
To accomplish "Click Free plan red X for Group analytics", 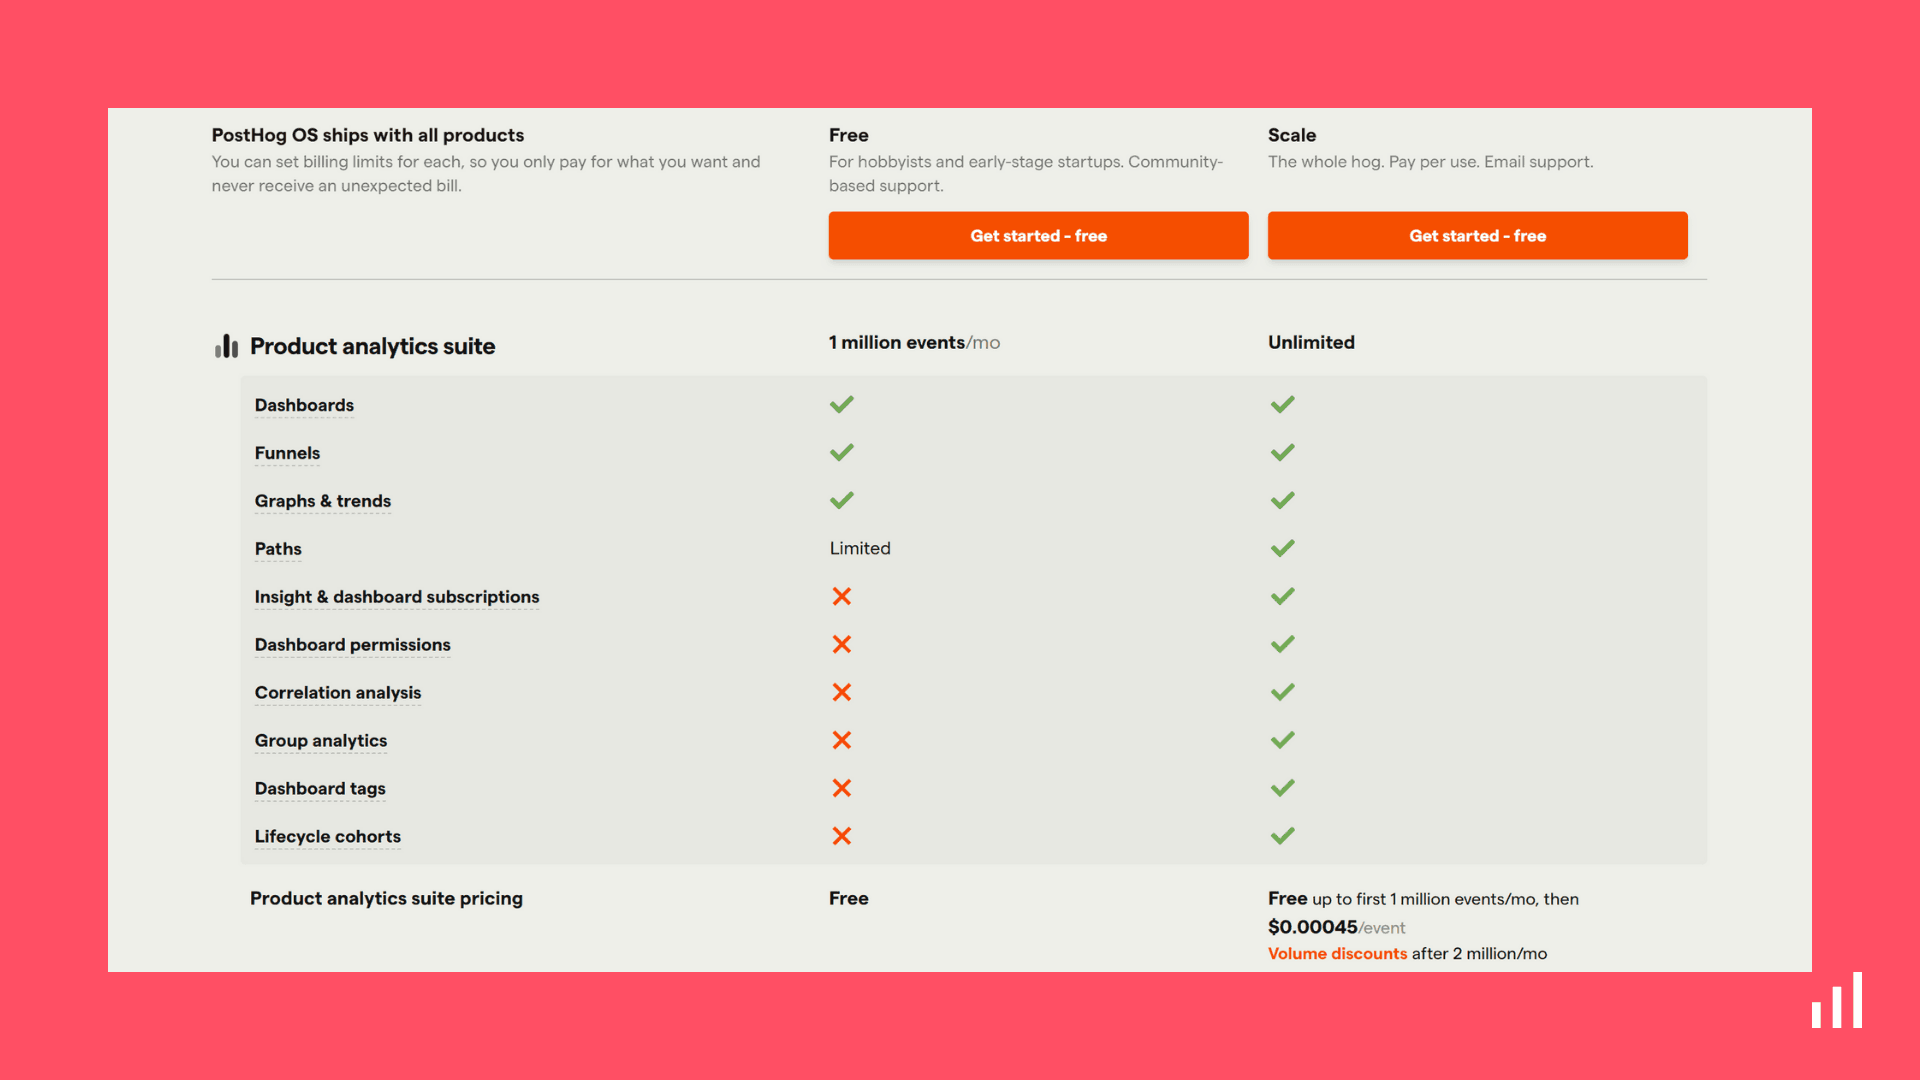I will 842,740.
